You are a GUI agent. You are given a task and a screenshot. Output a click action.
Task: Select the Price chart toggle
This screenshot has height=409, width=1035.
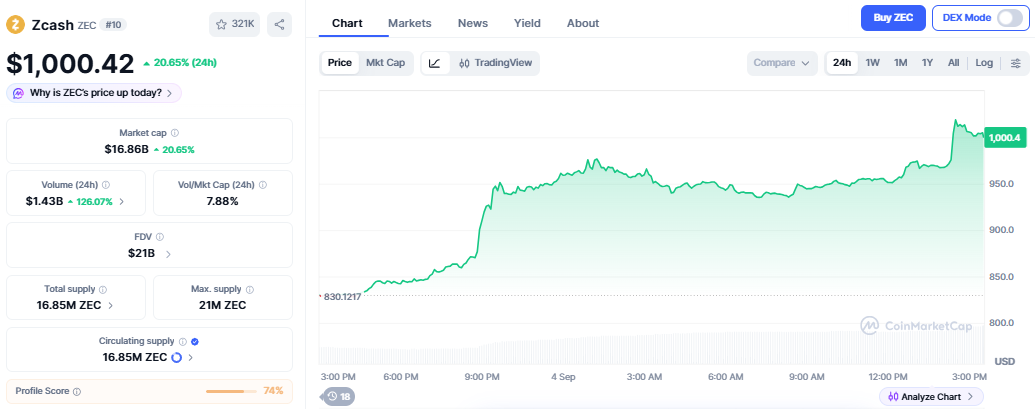point(340,63)
